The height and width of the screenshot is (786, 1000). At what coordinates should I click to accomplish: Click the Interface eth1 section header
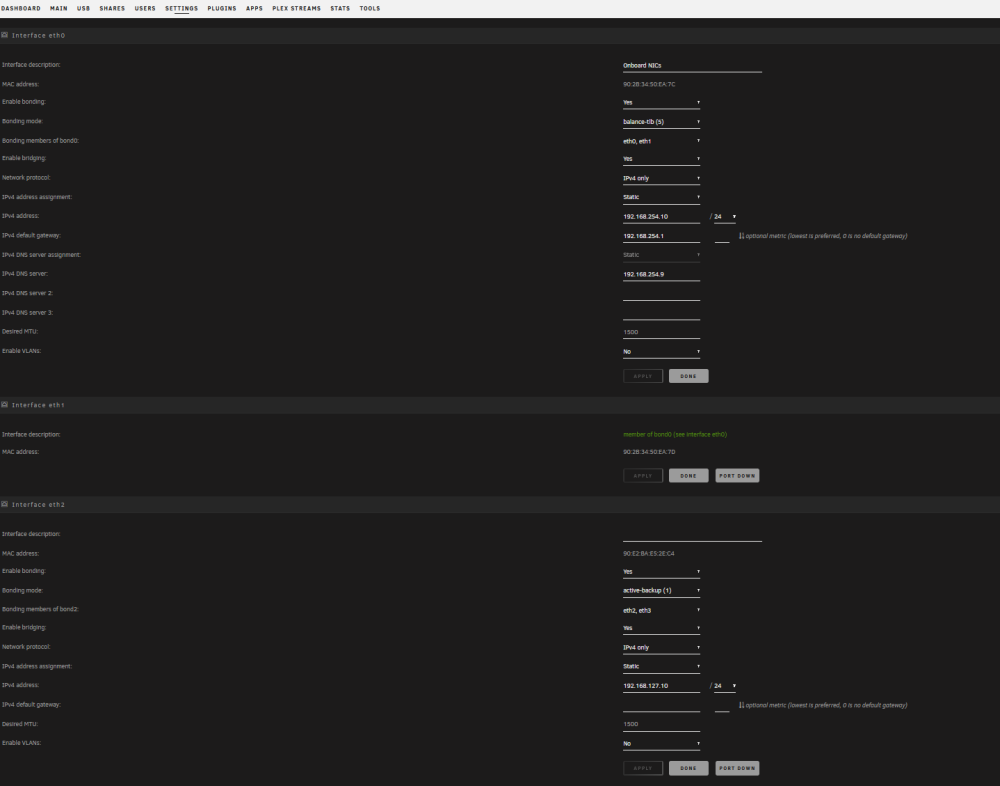click(x=500, y=405)
